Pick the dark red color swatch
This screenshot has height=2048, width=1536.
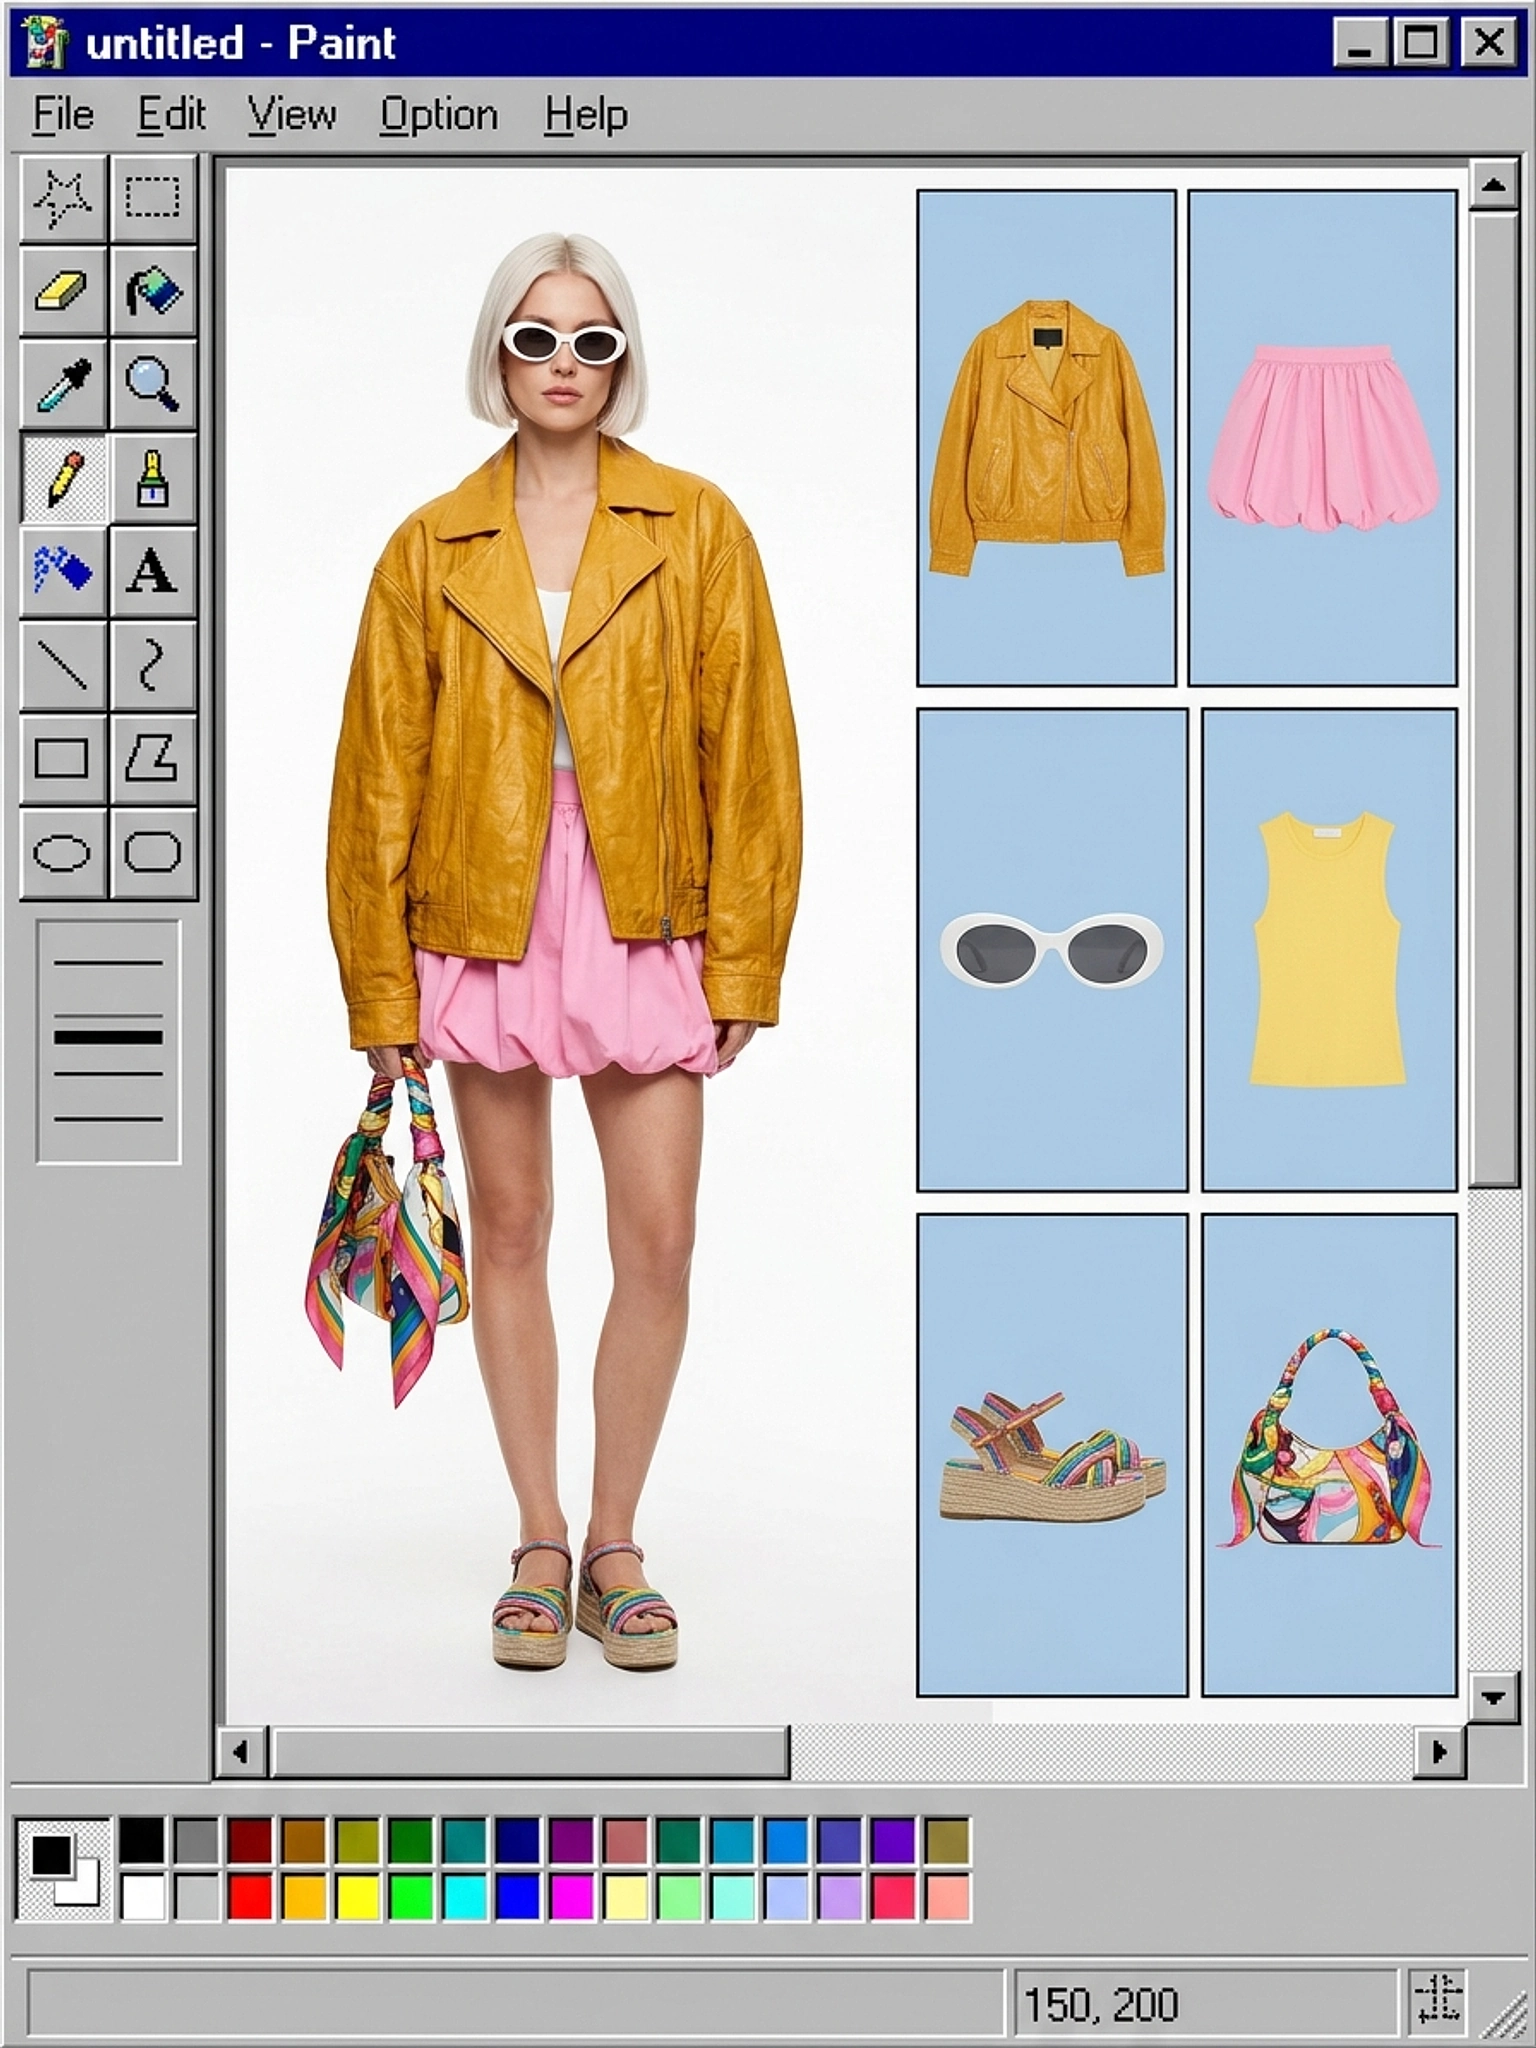point(249,1841)
